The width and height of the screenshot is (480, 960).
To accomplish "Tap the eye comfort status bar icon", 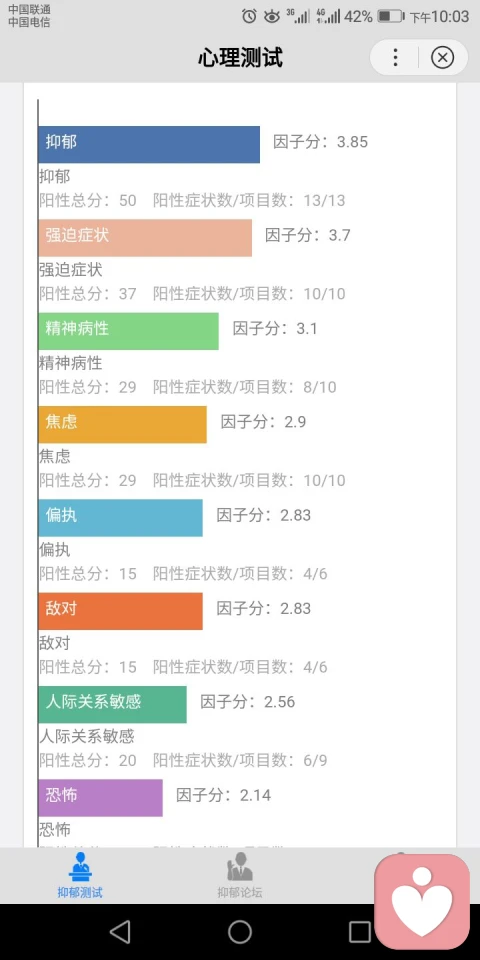I will point(272,17).
